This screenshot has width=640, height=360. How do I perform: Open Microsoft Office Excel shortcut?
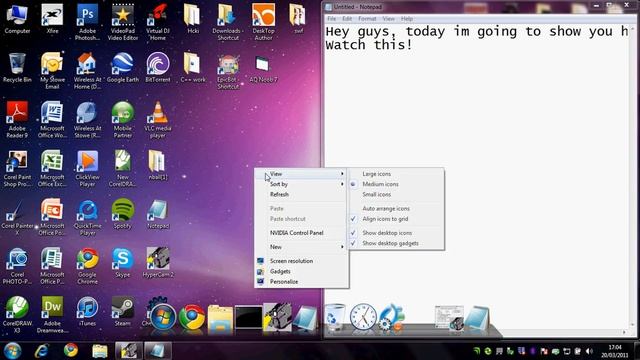pos(52,169)
